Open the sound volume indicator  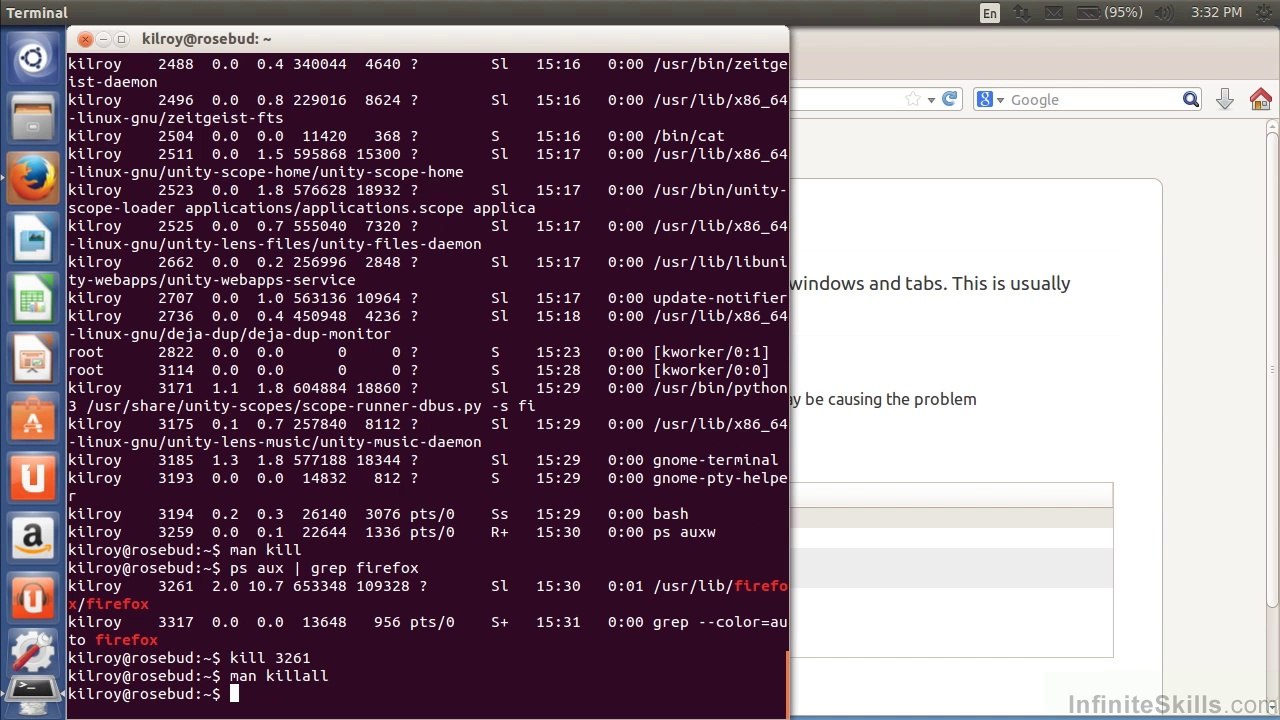point(1166,13)
